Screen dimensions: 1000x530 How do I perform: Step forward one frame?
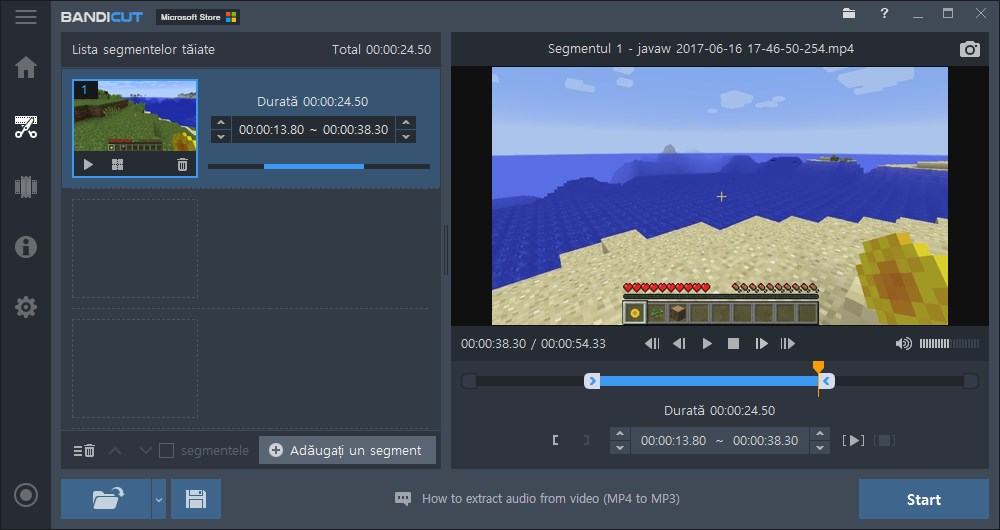tap(761, 344)
